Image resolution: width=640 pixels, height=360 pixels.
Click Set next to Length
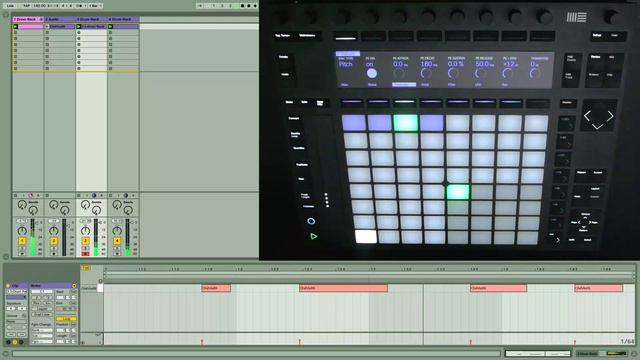(73, 336)
